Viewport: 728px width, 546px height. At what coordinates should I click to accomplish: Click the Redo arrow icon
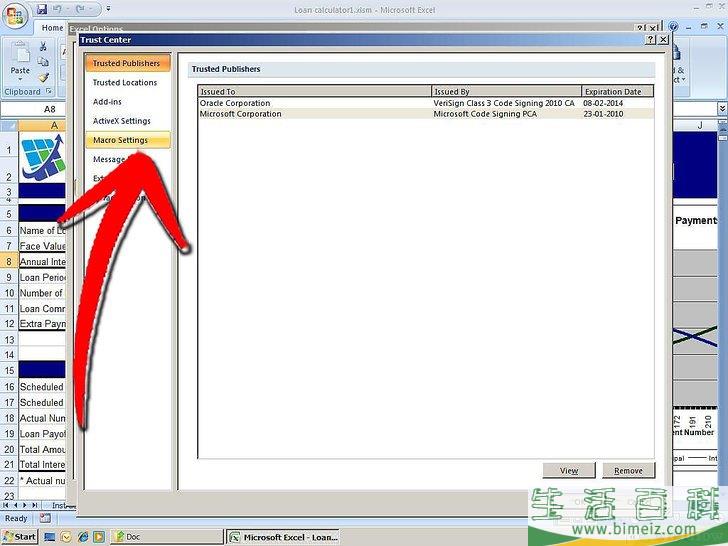pos(79,8)
